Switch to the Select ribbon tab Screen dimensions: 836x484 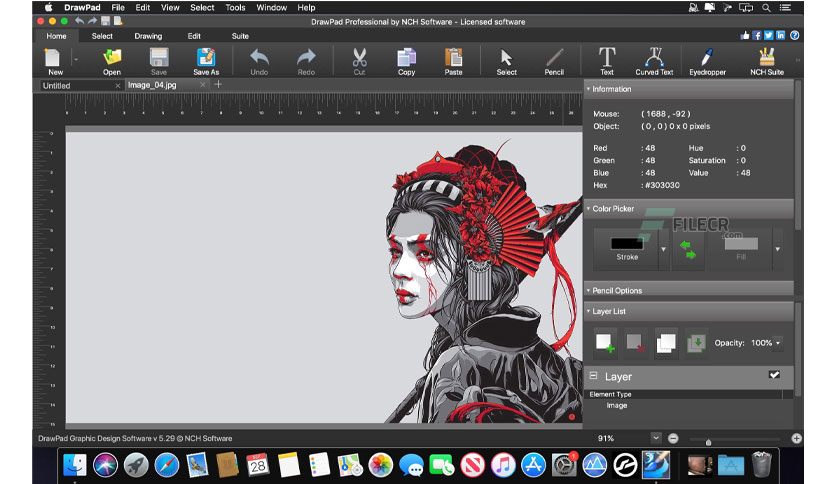click(102, 36)
